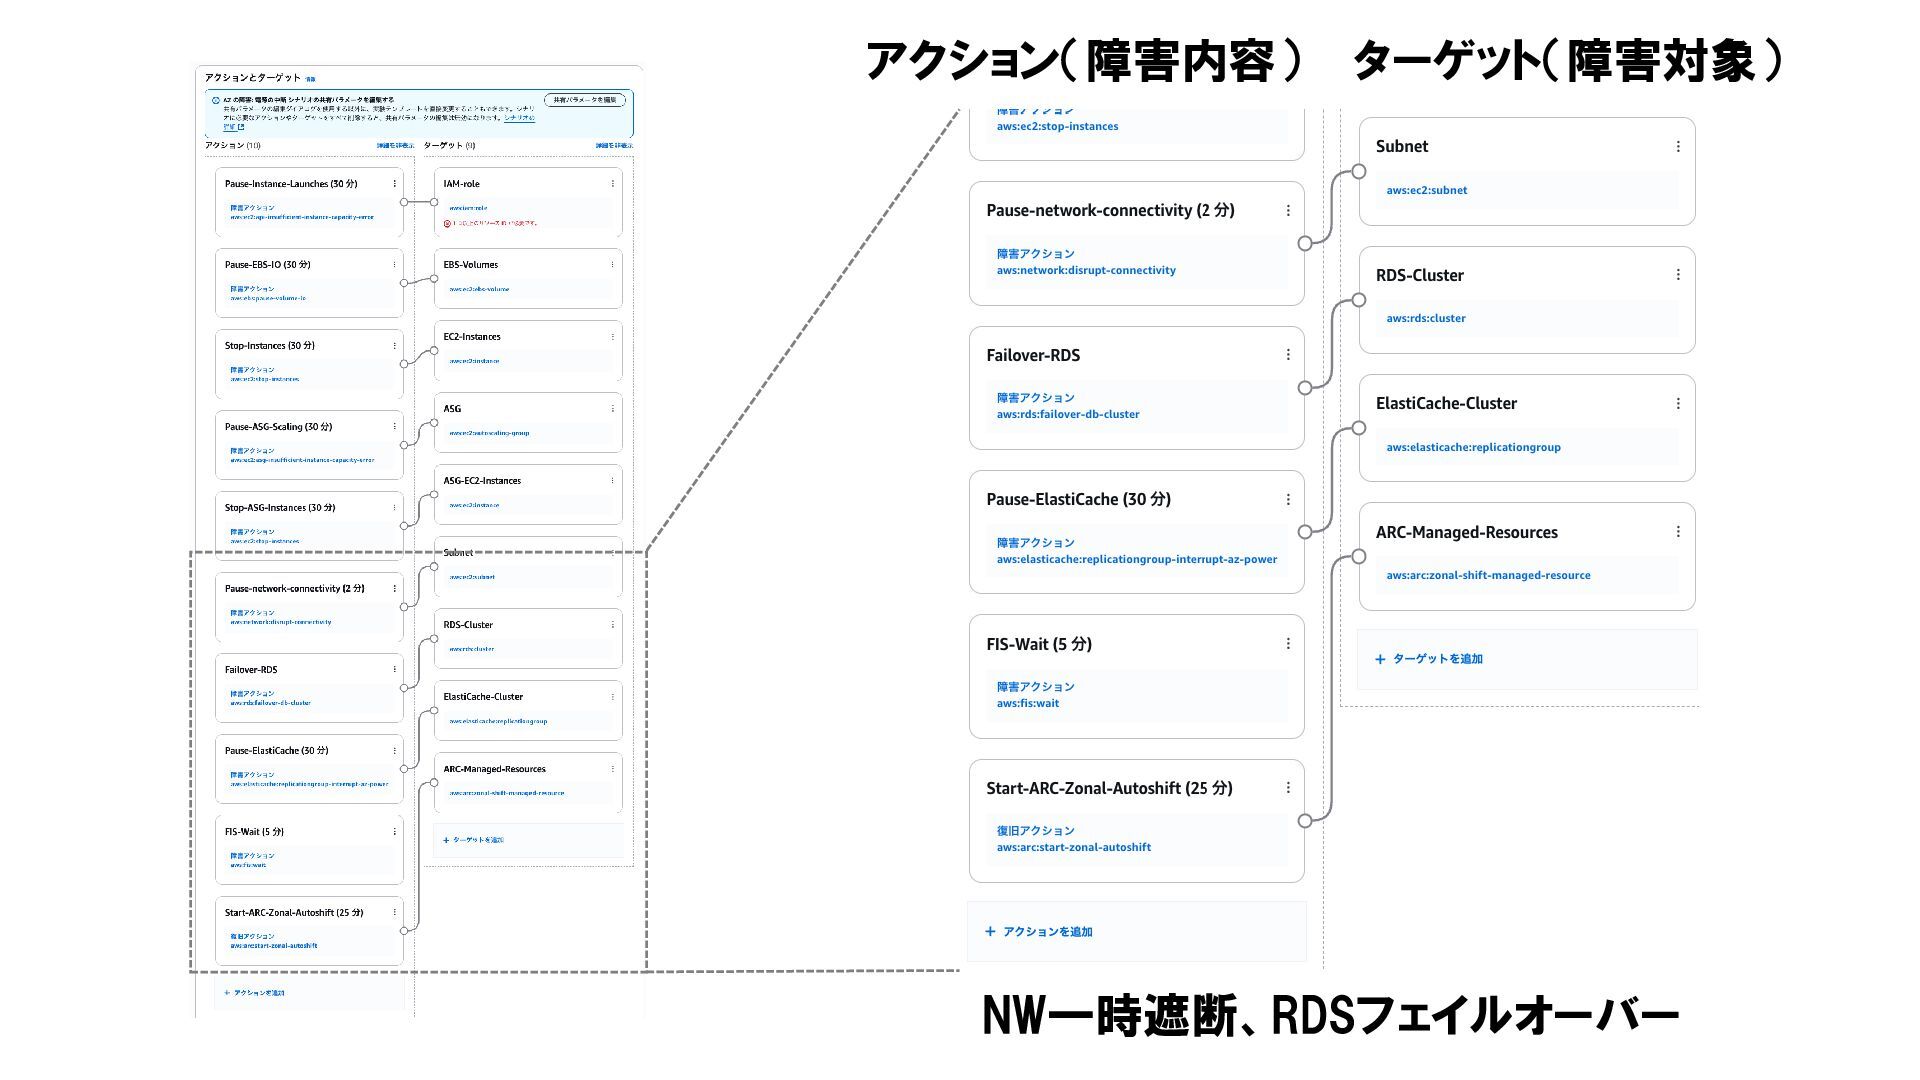Open kebab menu of Pause-Instance-Launches action card
Screen dimensions: 1920x1080
click(x=395, y=184)
